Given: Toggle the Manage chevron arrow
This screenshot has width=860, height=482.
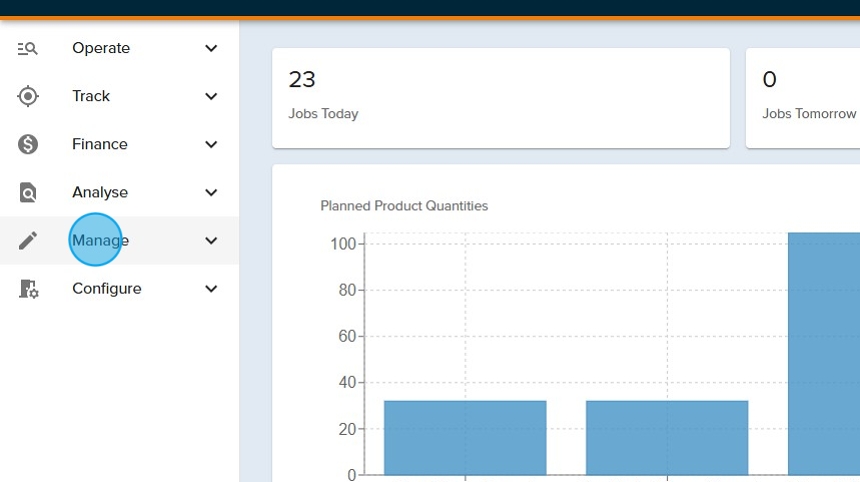Looking at the screenshot, I should click(211, 240).
